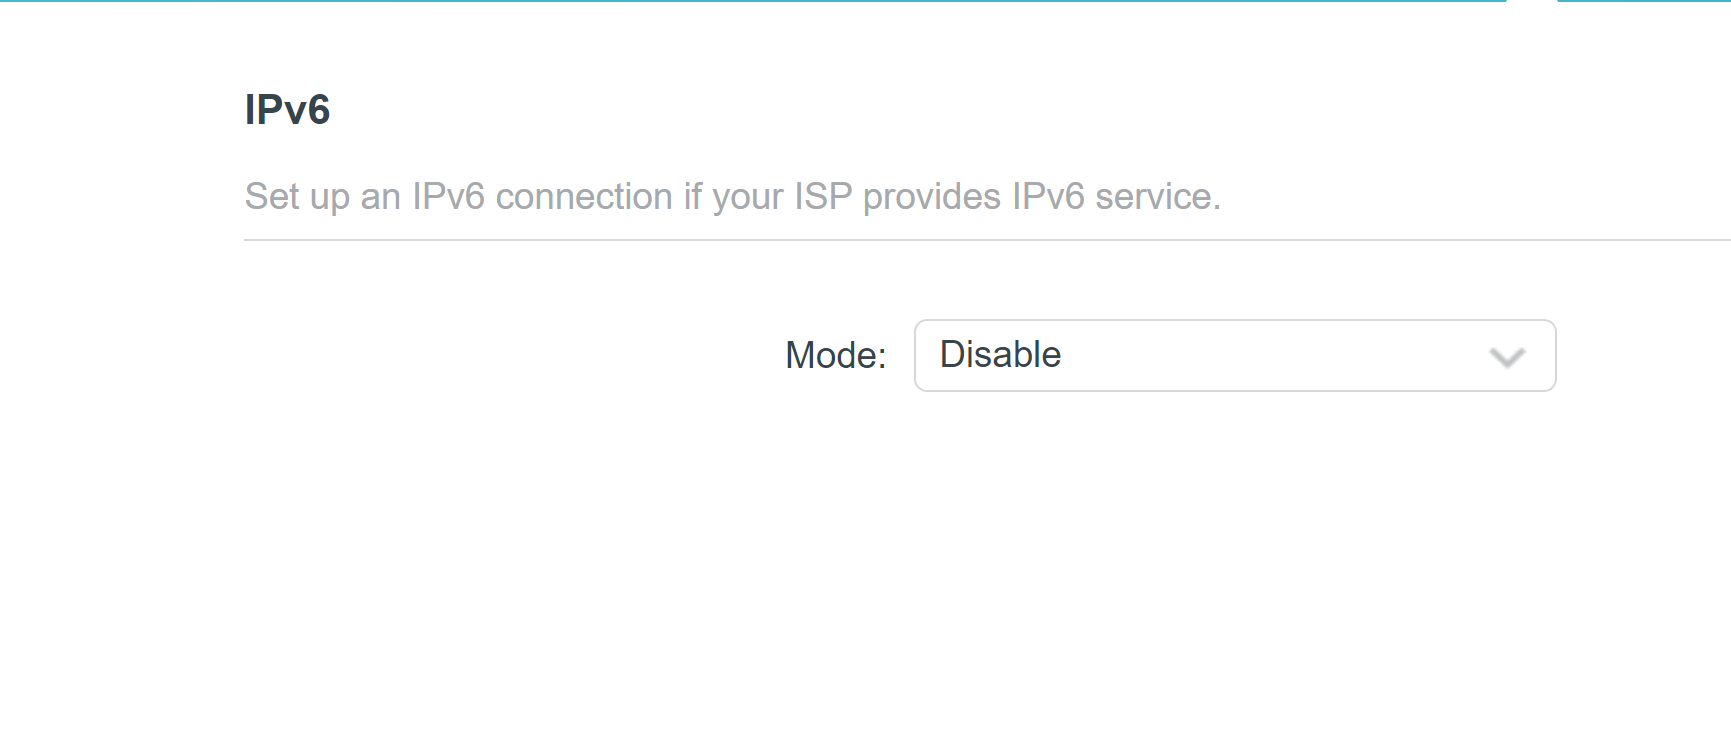Screen dimensions: 1731x756
Task: Open the Mode dropdown menu
Action: click(x=1234, y=355)
